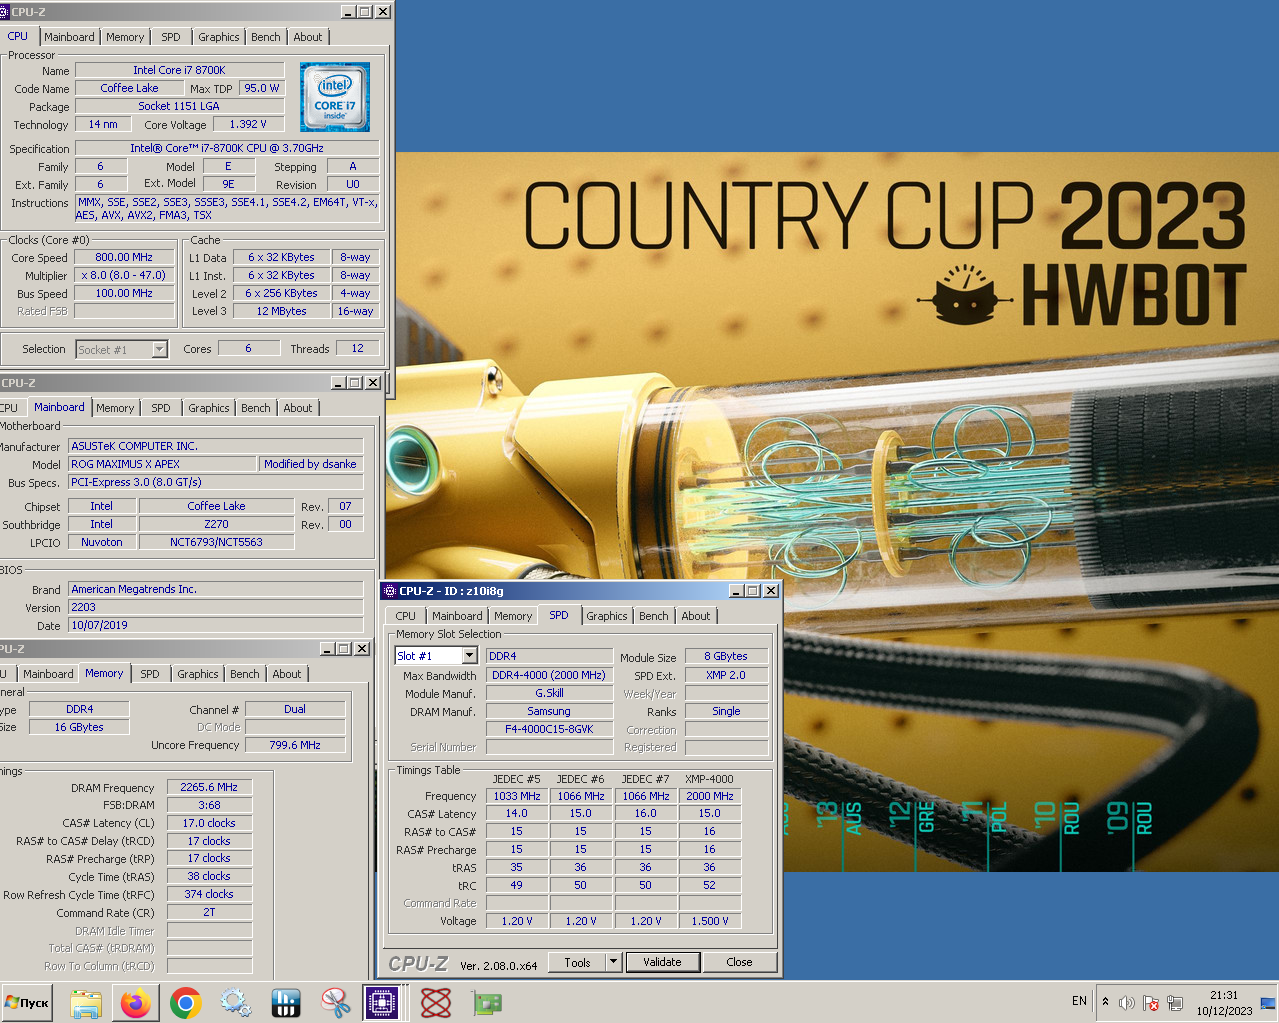Screen dimensions: 1279x1023
Task: Click the XMP 2.0 SPD Ext. field
Action: click(726, 675)
